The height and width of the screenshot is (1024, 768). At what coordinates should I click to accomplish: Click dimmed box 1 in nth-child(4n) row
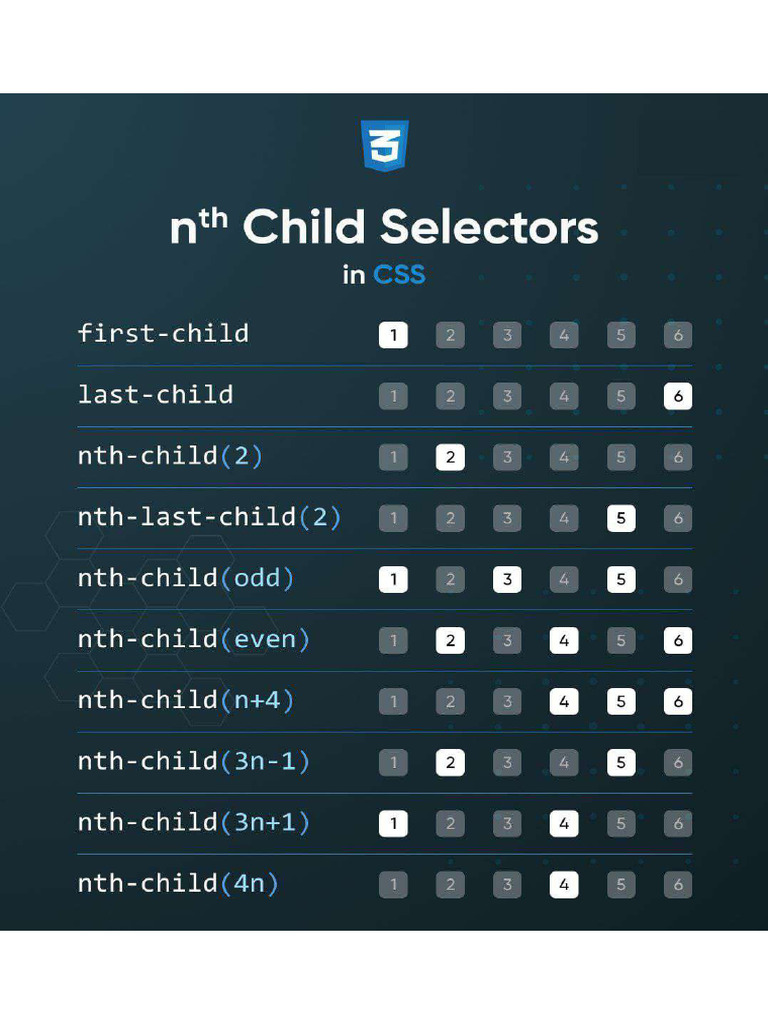pos(393,884)
